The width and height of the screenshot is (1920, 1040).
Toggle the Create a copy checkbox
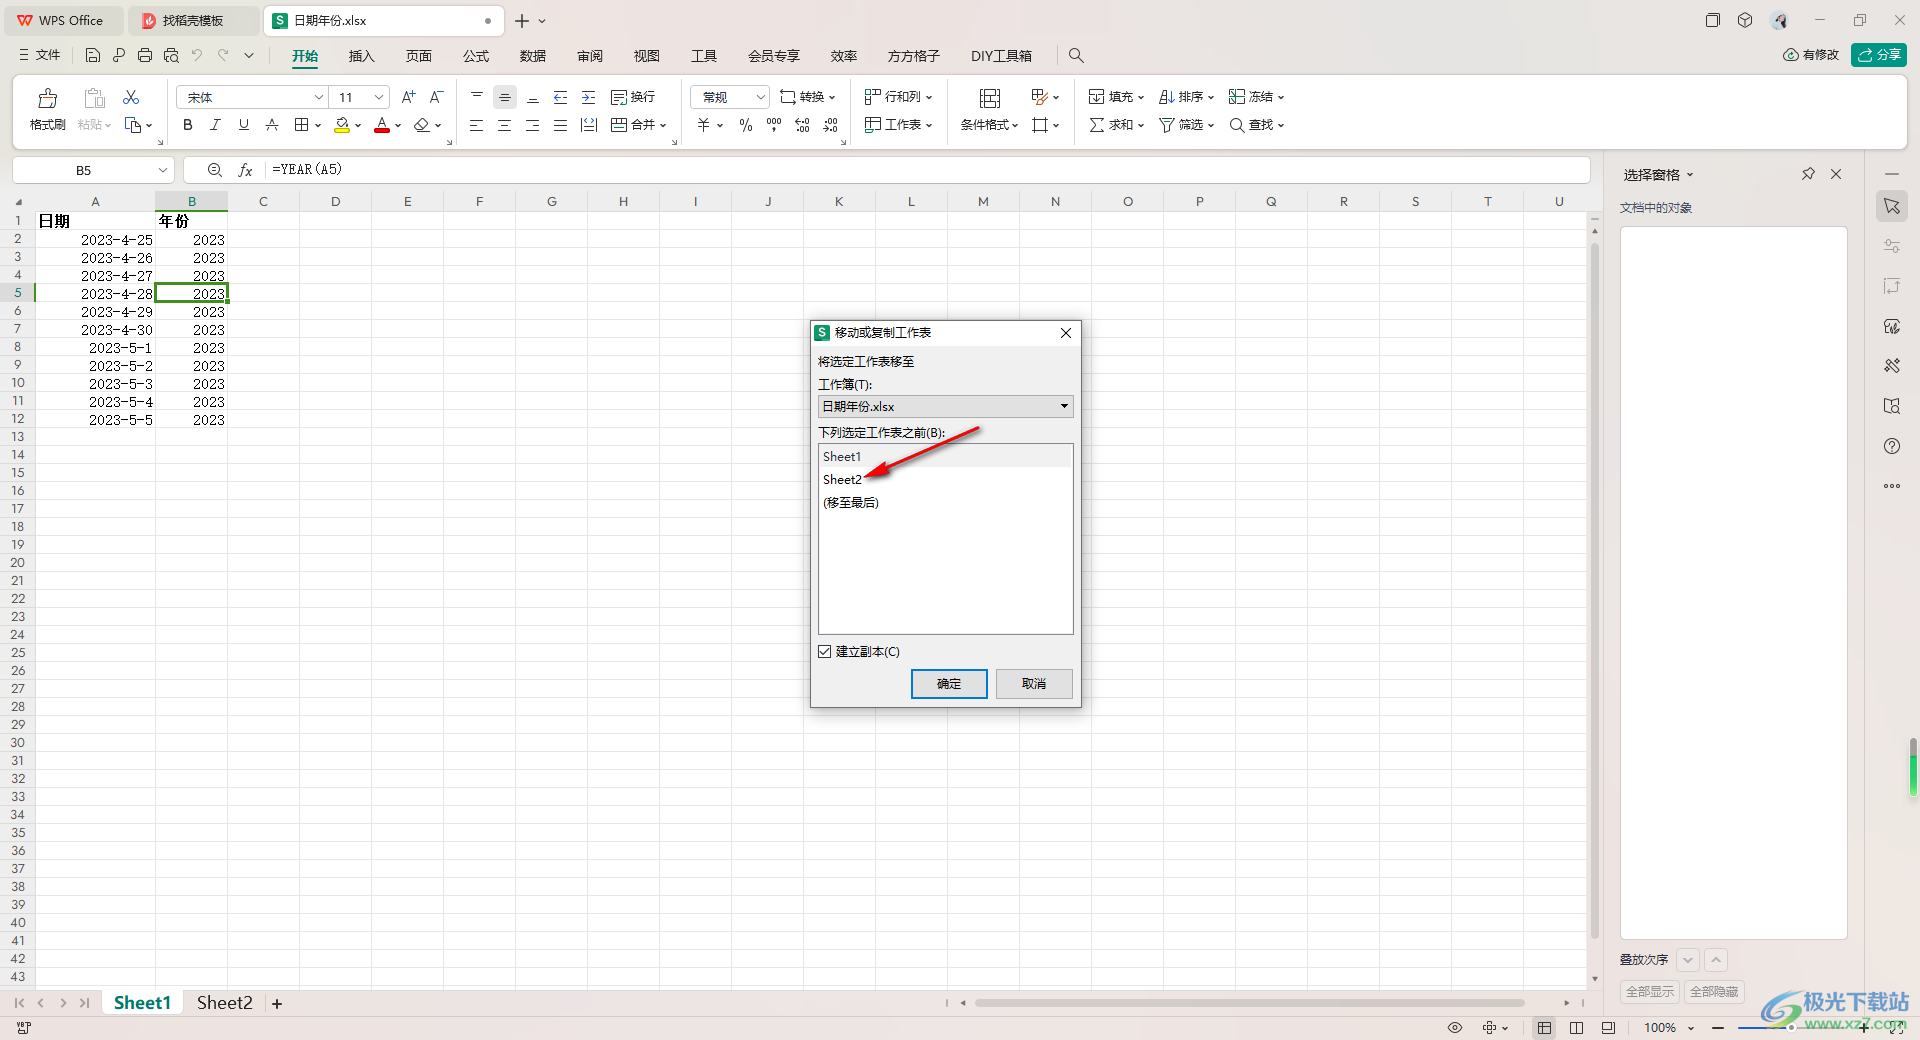[x=825, y=651]
